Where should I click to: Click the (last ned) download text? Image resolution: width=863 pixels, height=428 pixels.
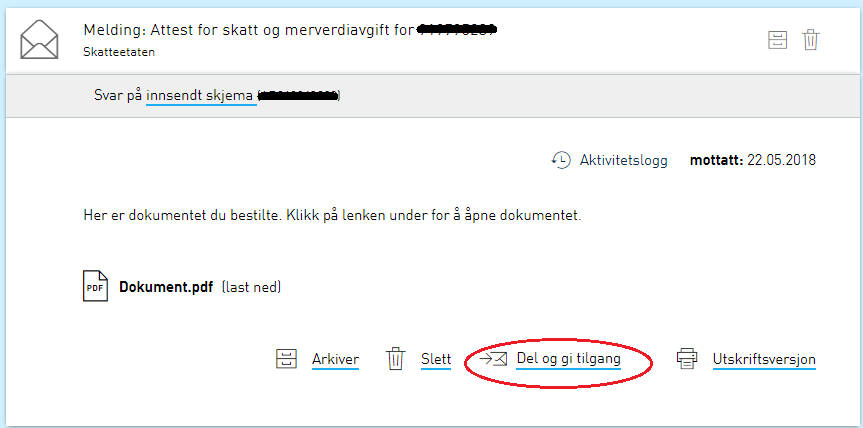point(252,287)
